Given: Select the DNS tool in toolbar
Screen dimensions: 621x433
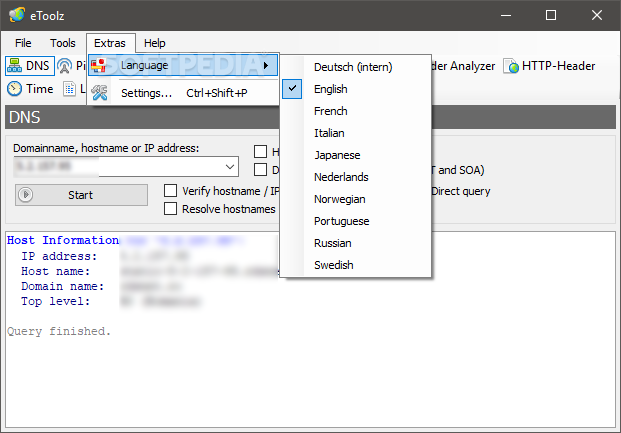Looking at the screenshot, I should [30, 66].
